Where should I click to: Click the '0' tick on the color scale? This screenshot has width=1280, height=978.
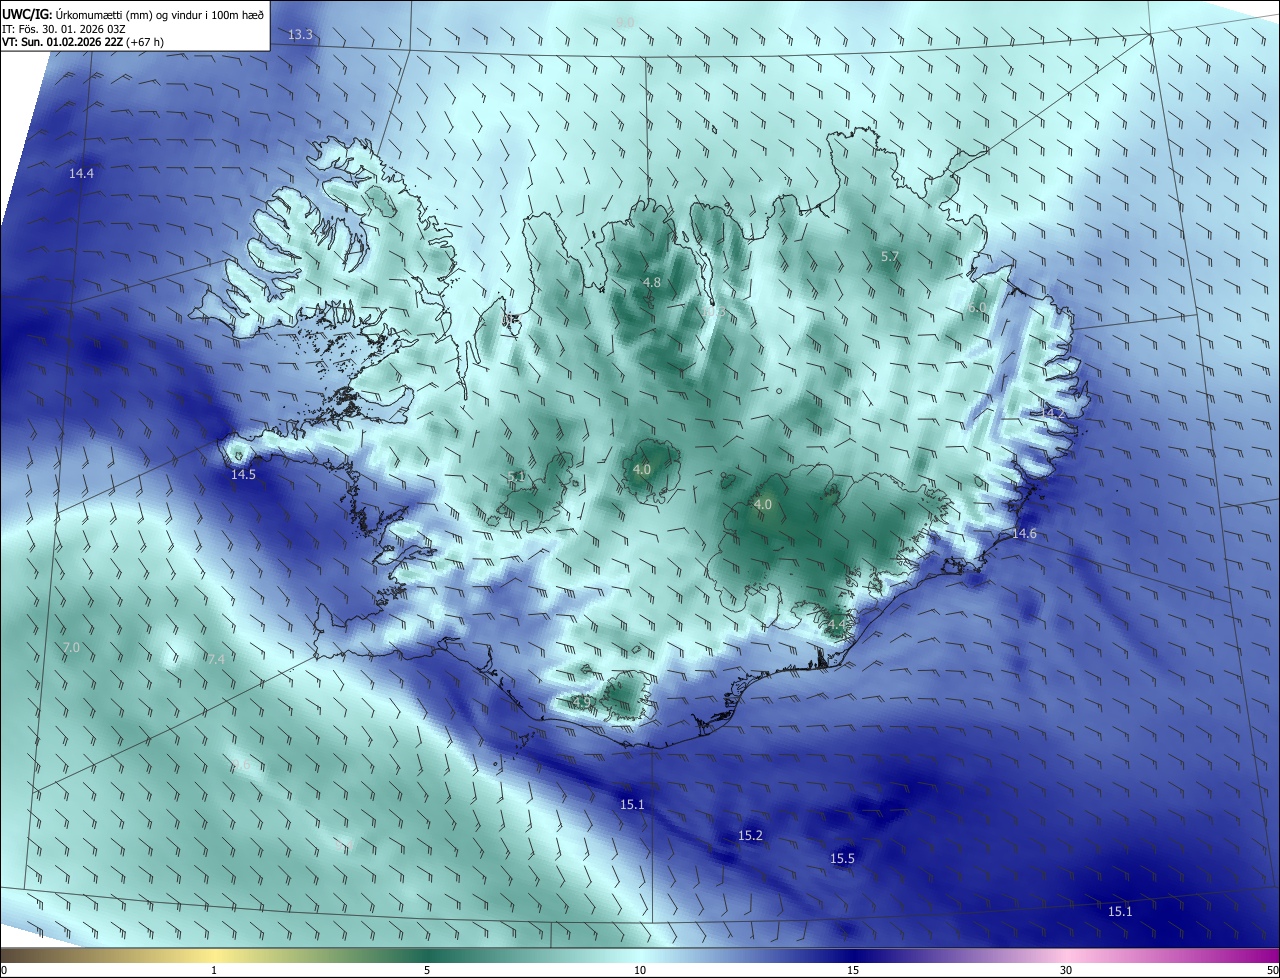[x=4, y=971]
